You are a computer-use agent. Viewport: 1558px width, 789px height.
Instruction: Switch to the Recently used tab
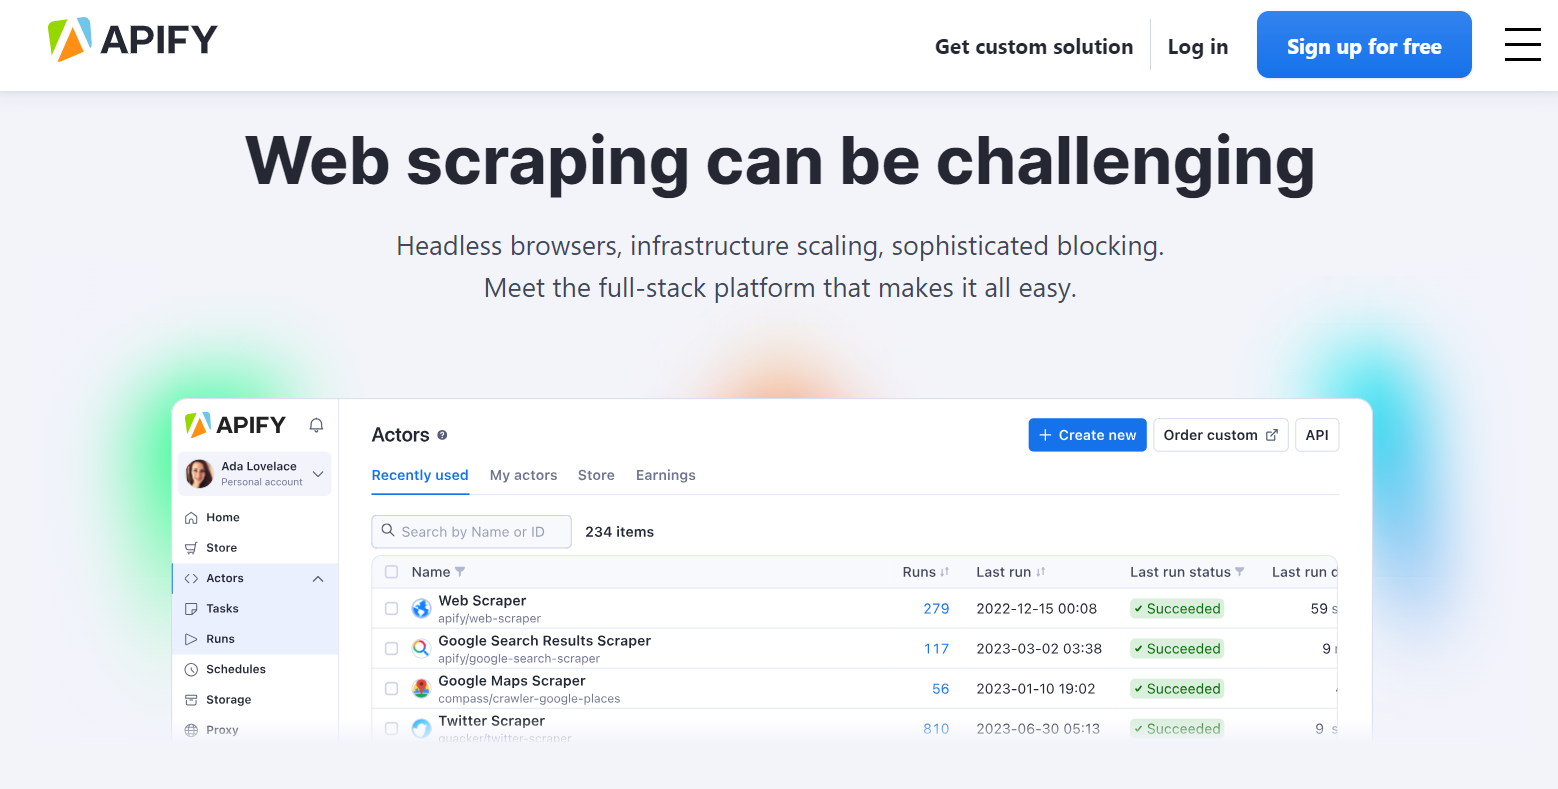[x=420, y=475]
